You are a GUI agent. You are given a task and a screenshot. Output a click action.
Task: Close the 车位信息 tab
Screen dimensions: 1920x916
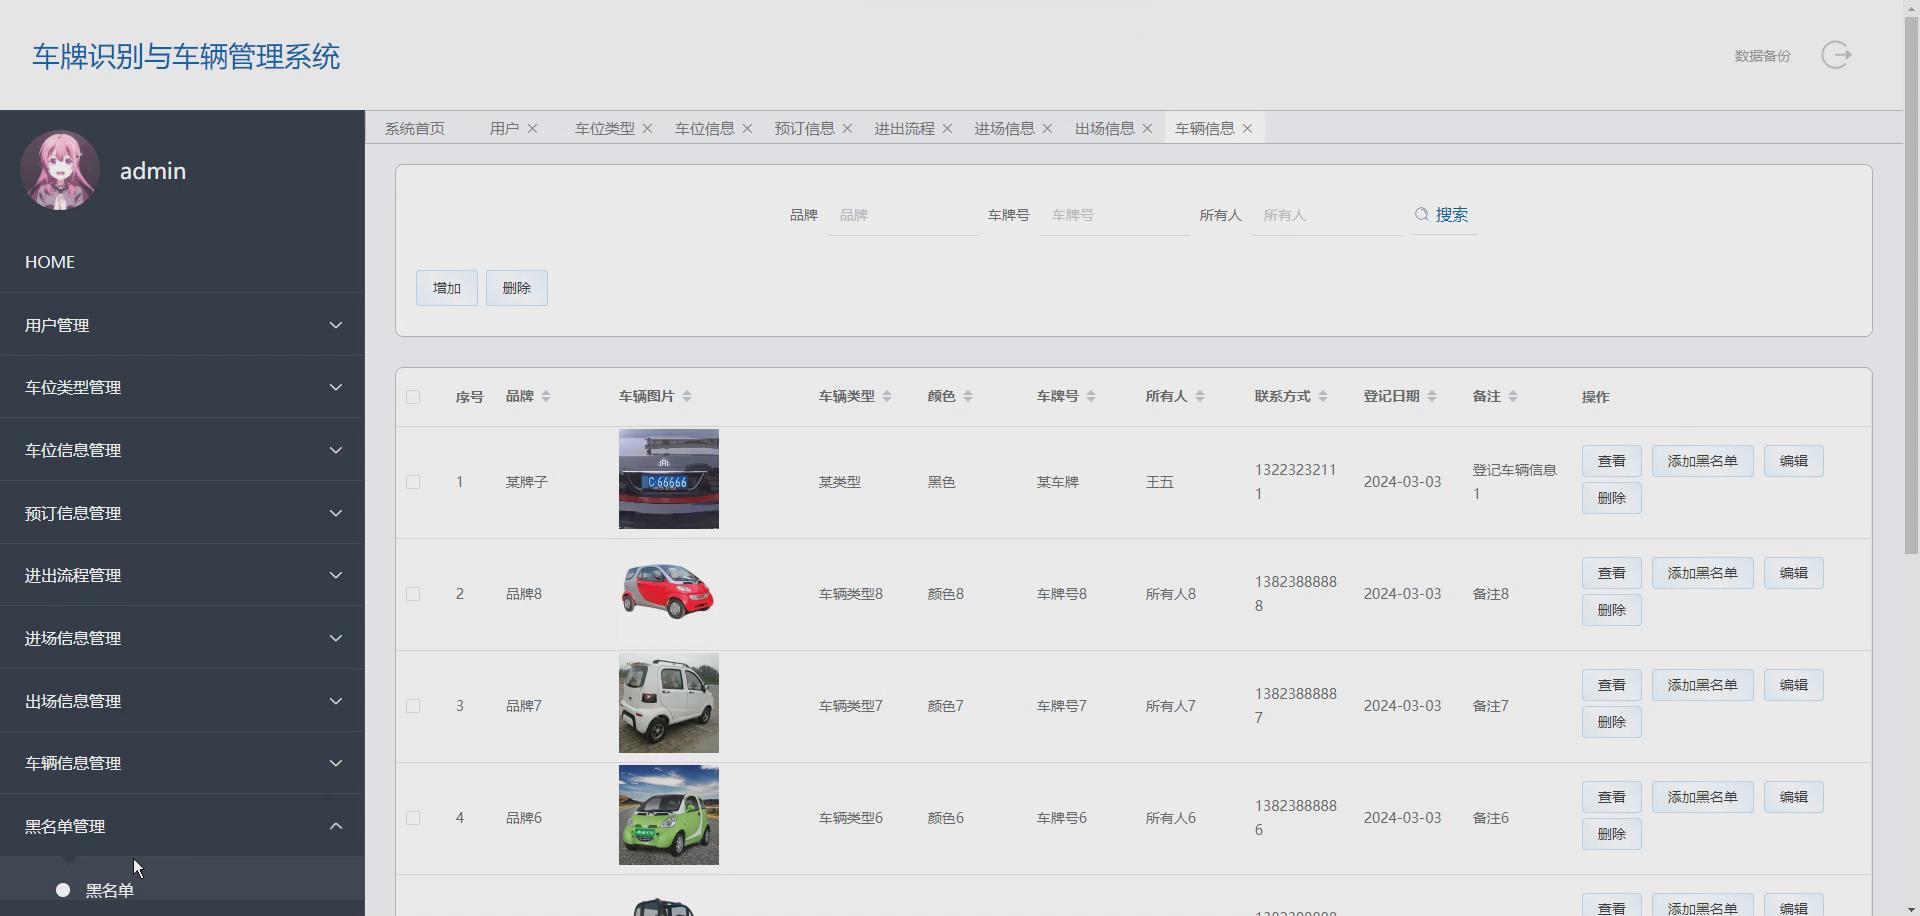747,129
